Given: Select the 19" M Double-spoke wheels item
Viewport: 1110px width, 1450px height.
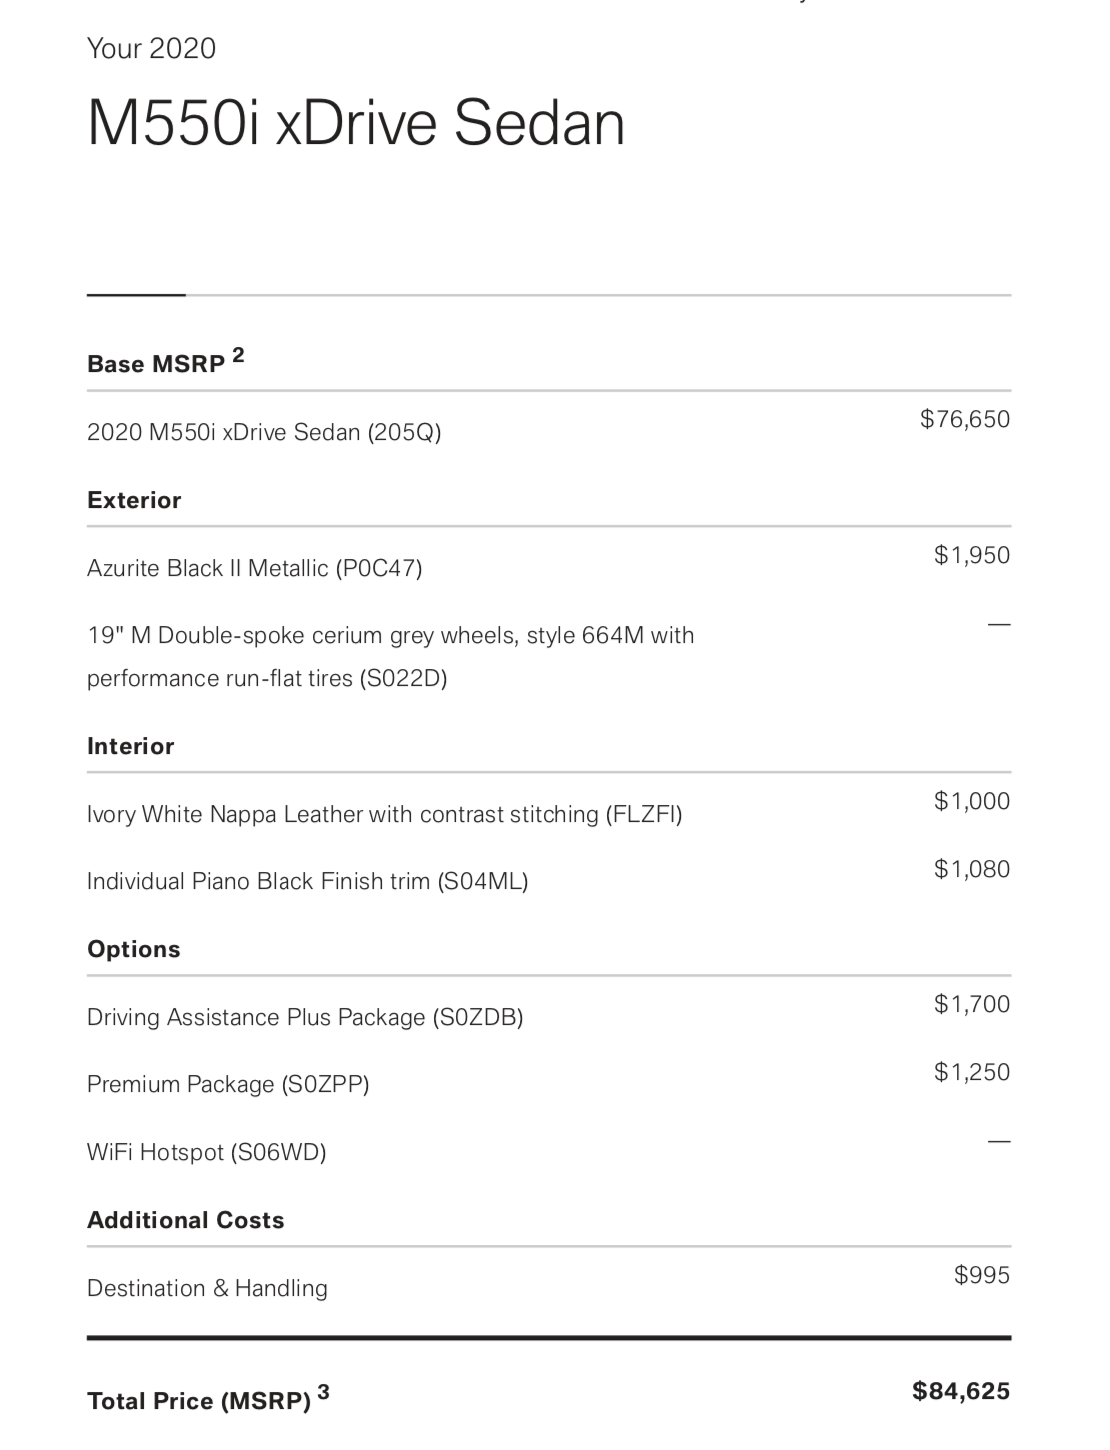Looking at the screenshot, I should 390,656.
